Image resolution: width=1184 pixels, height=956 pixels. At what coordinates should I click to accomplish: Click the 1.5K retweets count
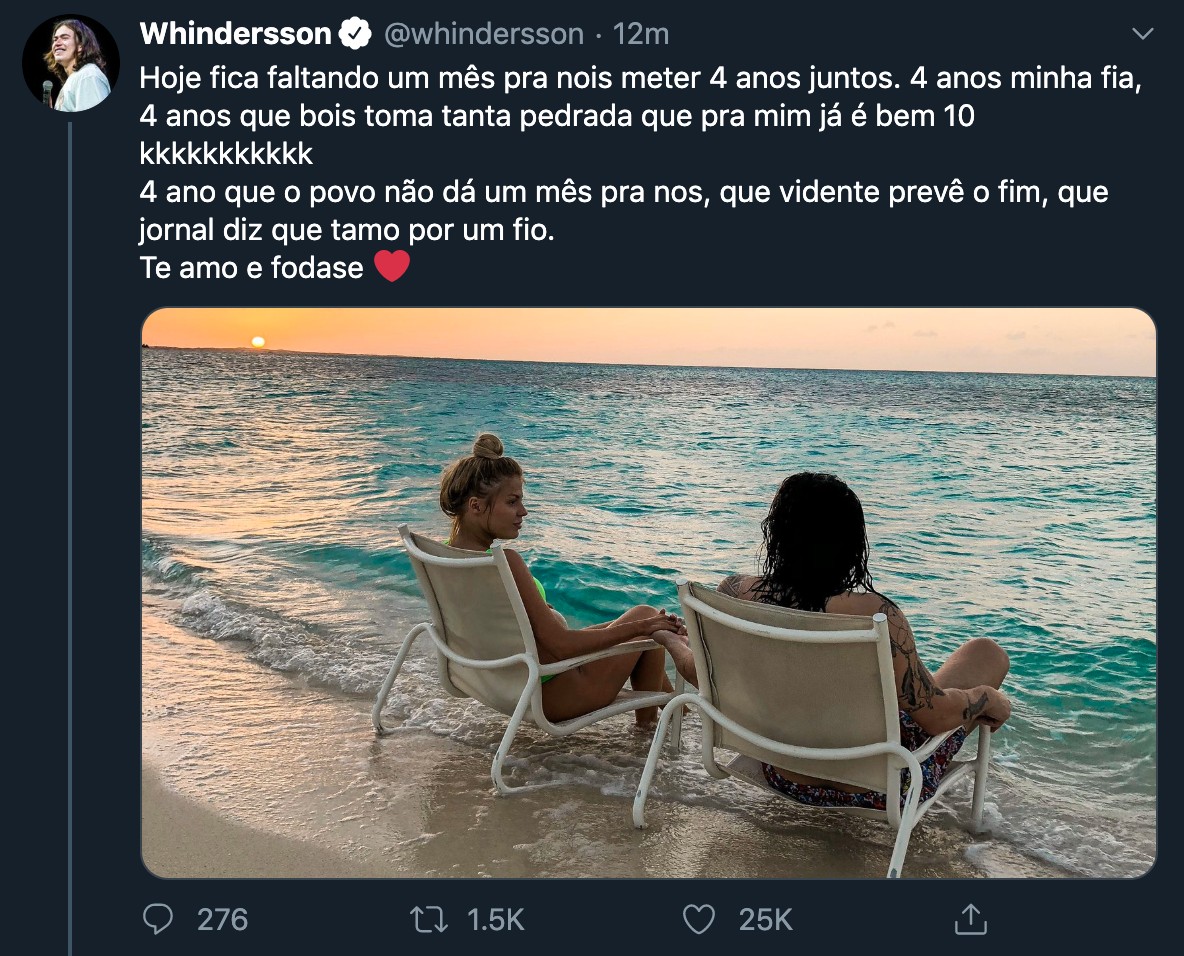coord(495,920)
